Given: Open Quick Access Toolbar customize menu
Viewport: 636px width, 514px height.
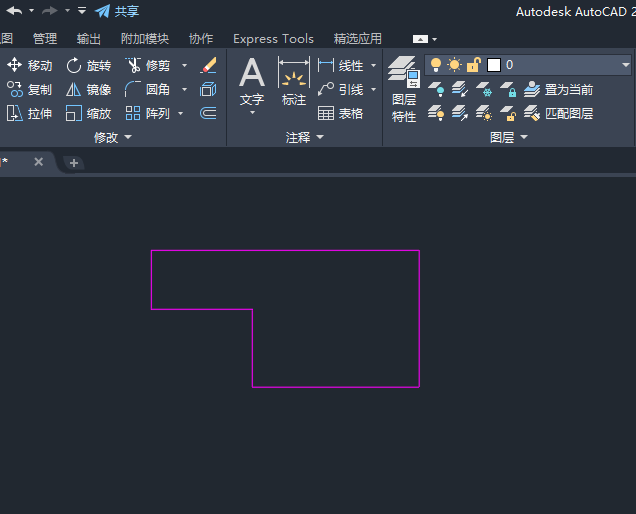Looking at the screenshot, I should pos(82,11).
